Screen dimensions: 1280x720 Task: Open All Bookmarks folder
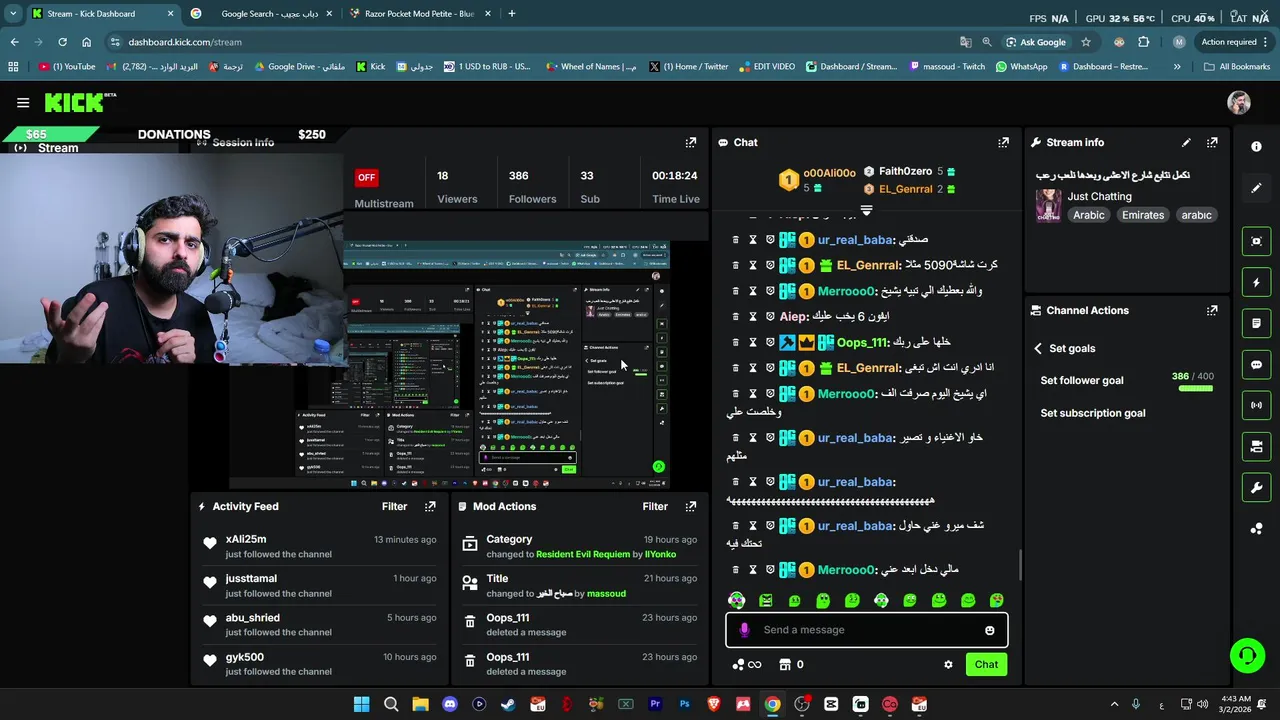[1237, 67]
